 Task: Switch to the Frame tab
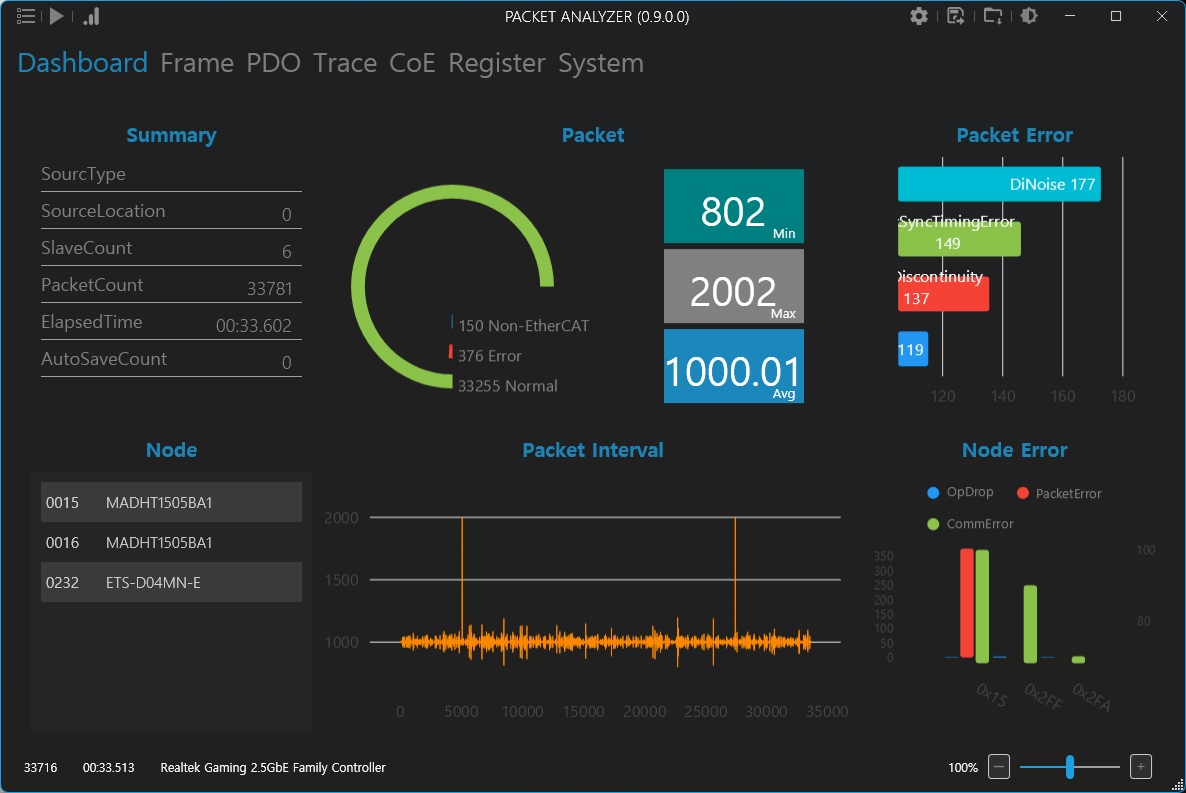click(x=197, y=63)
